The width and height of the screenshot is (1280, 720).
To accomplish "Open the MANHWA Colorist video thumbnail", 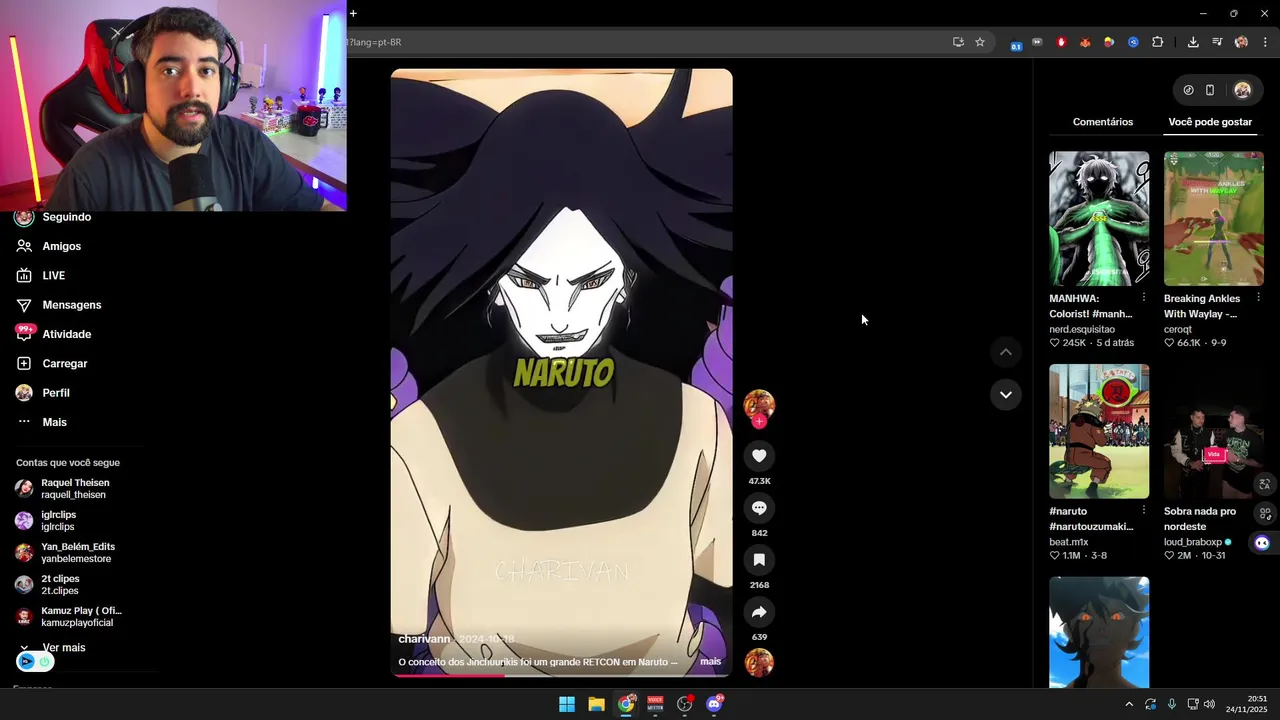I will coord(1099,219).
